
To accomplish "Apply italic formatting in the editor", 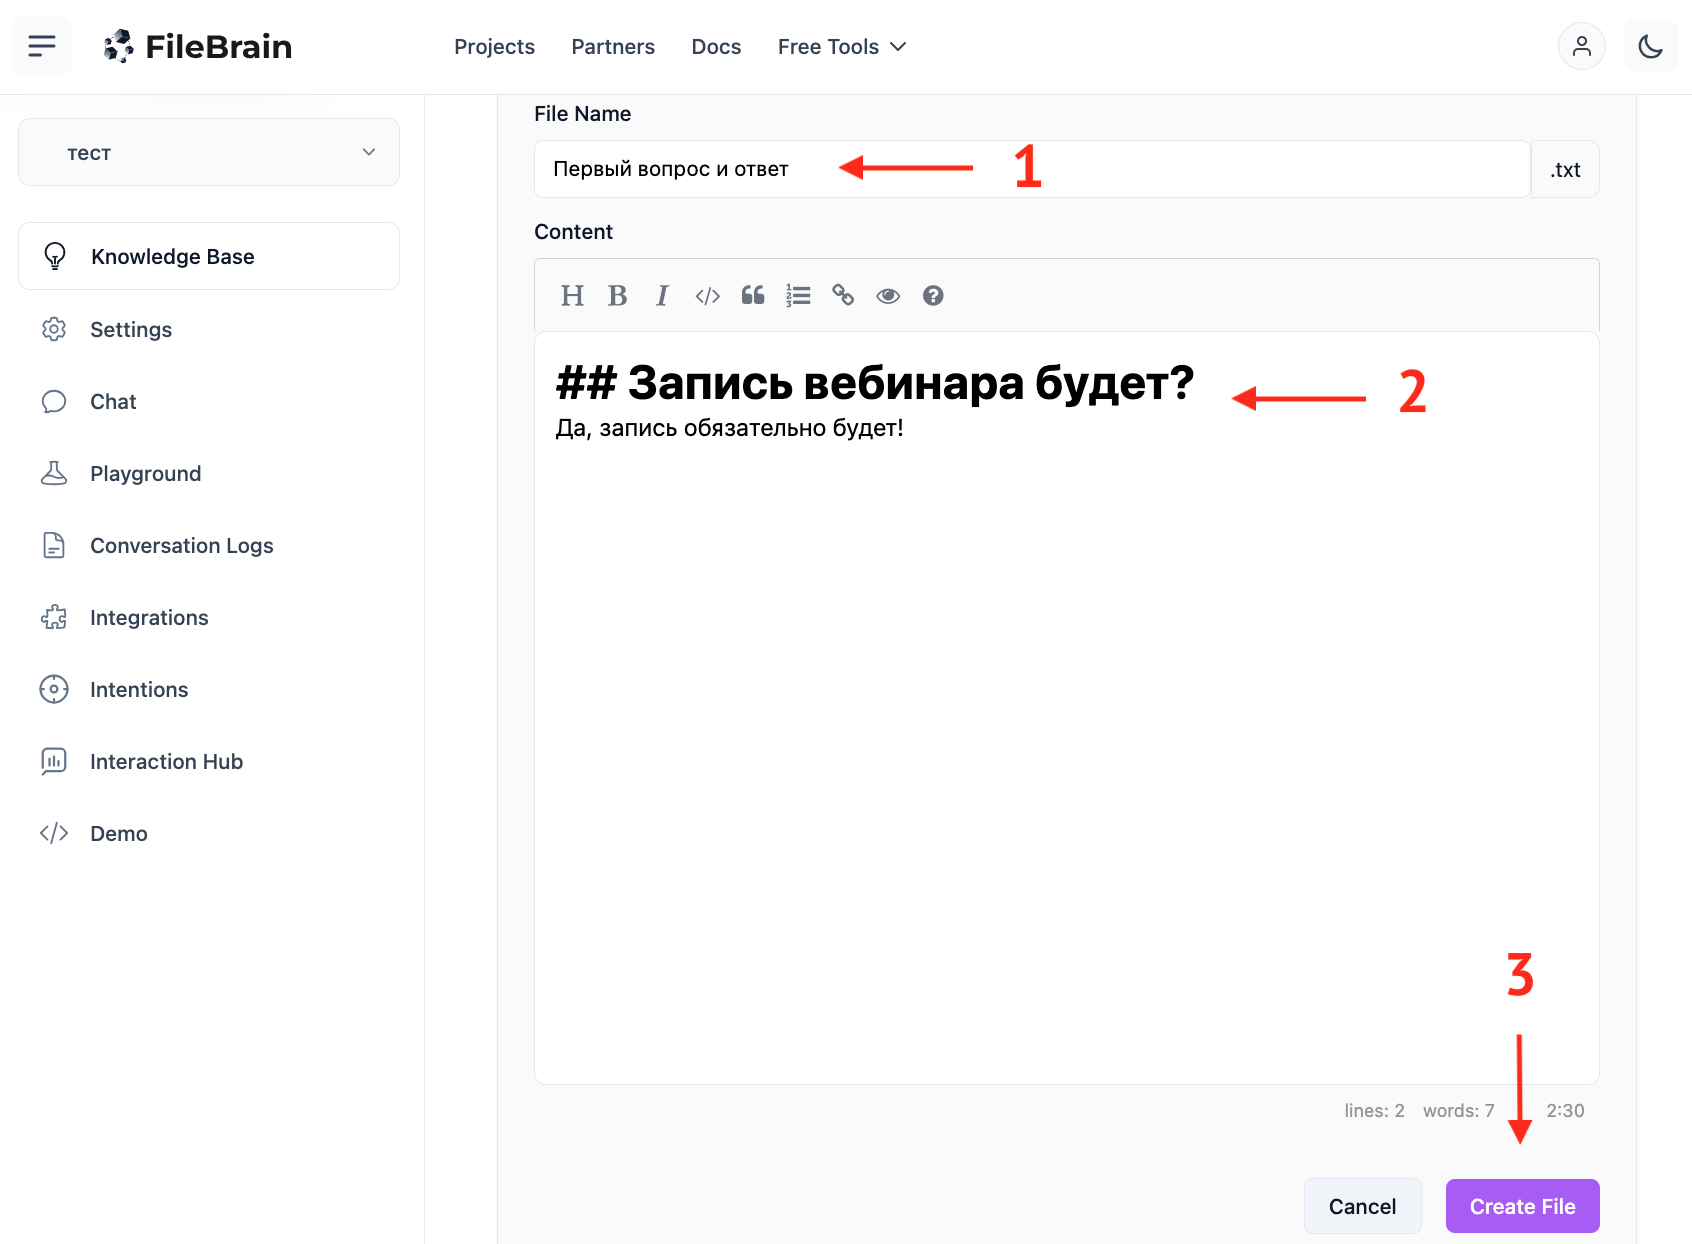I will [662, 296].
